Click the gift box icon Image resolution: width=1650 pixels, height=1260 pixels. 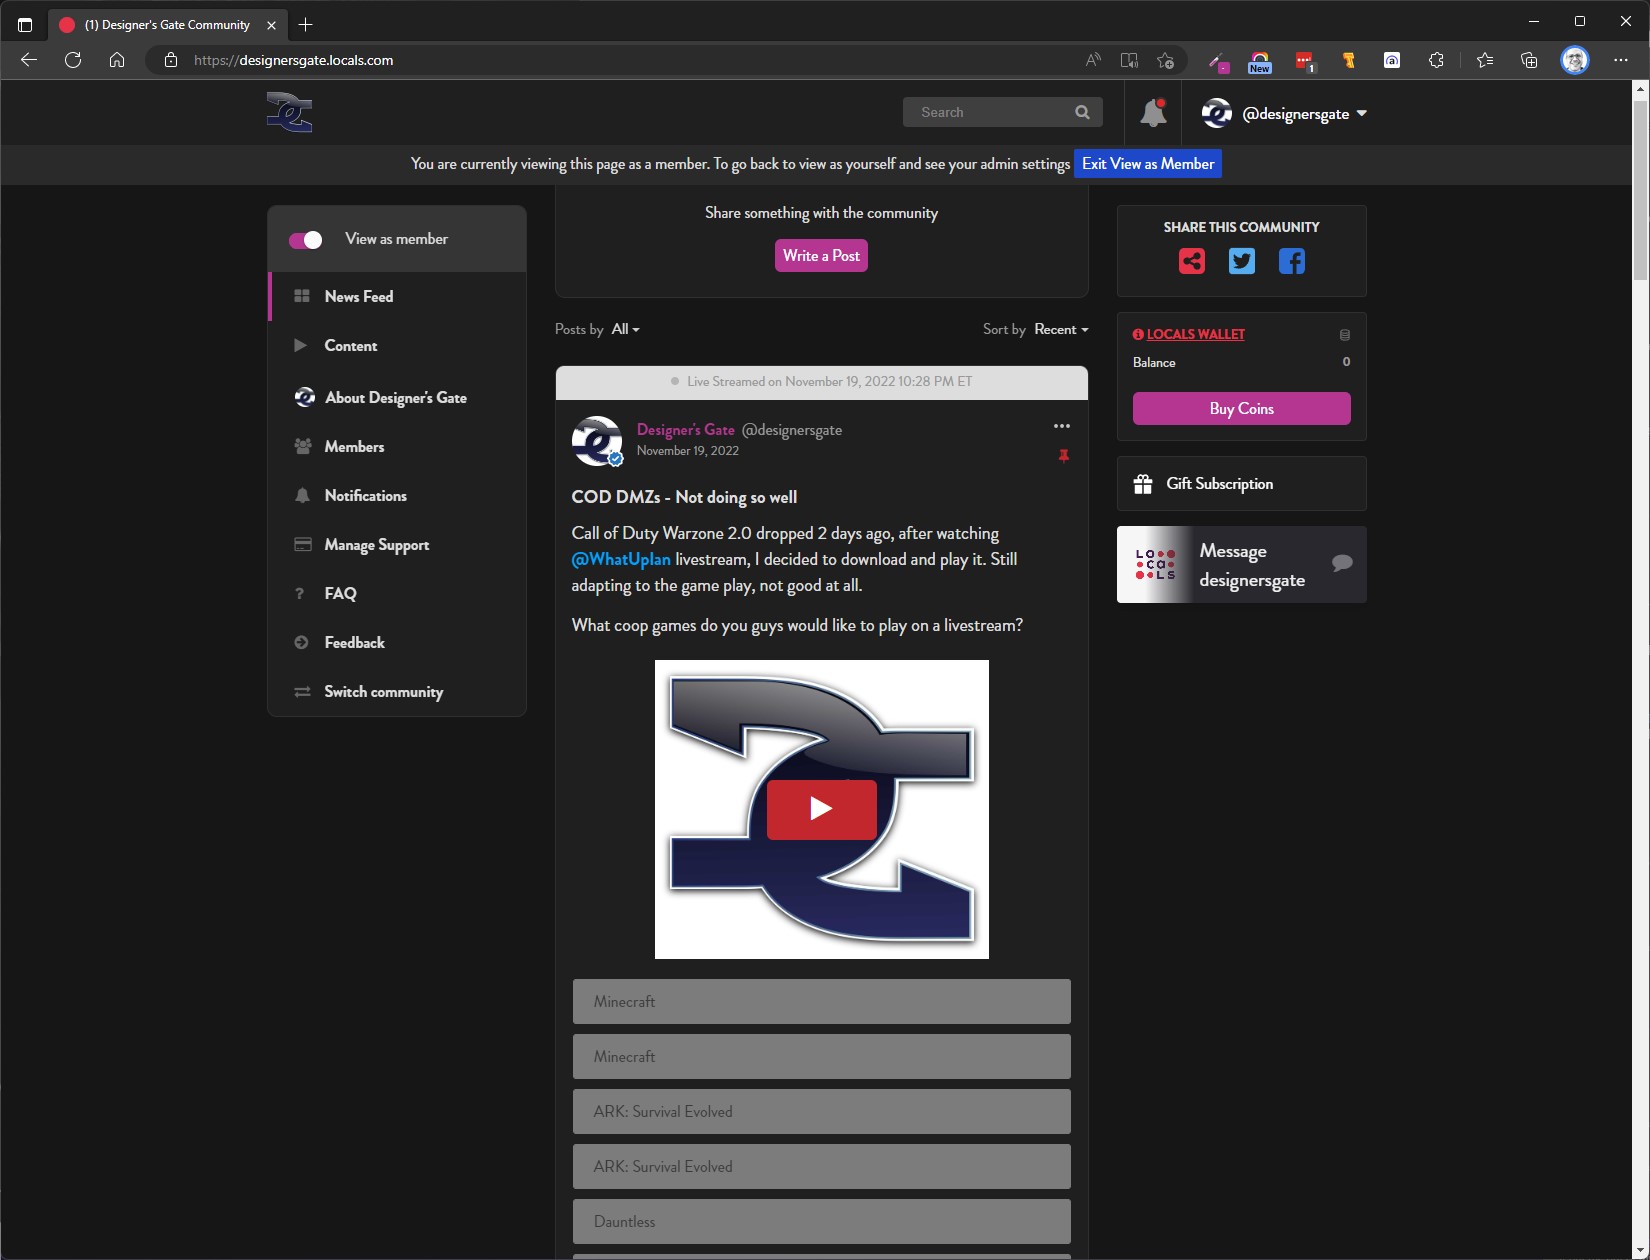(1143, 485)
